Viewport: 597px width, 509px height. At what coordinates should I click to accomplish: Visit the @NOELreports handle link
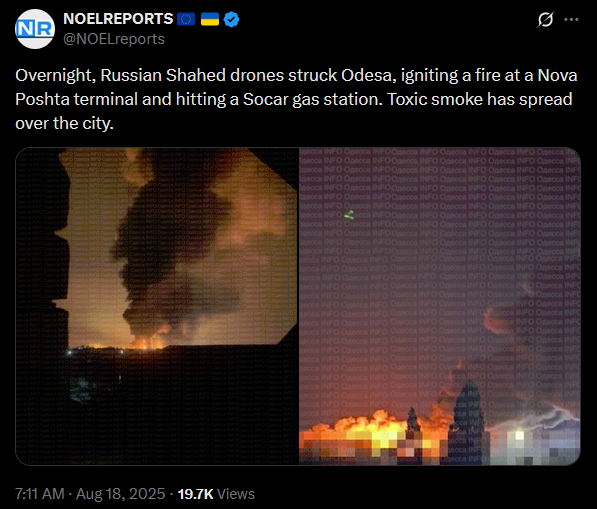tap(114, 39)
